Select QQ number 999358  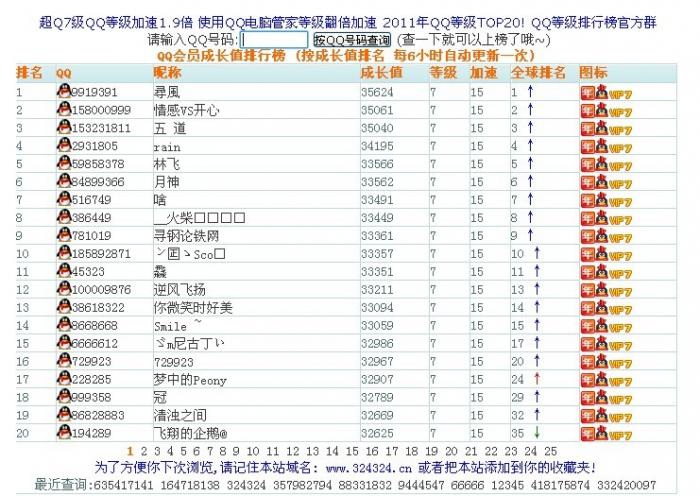tap(92, 397)
